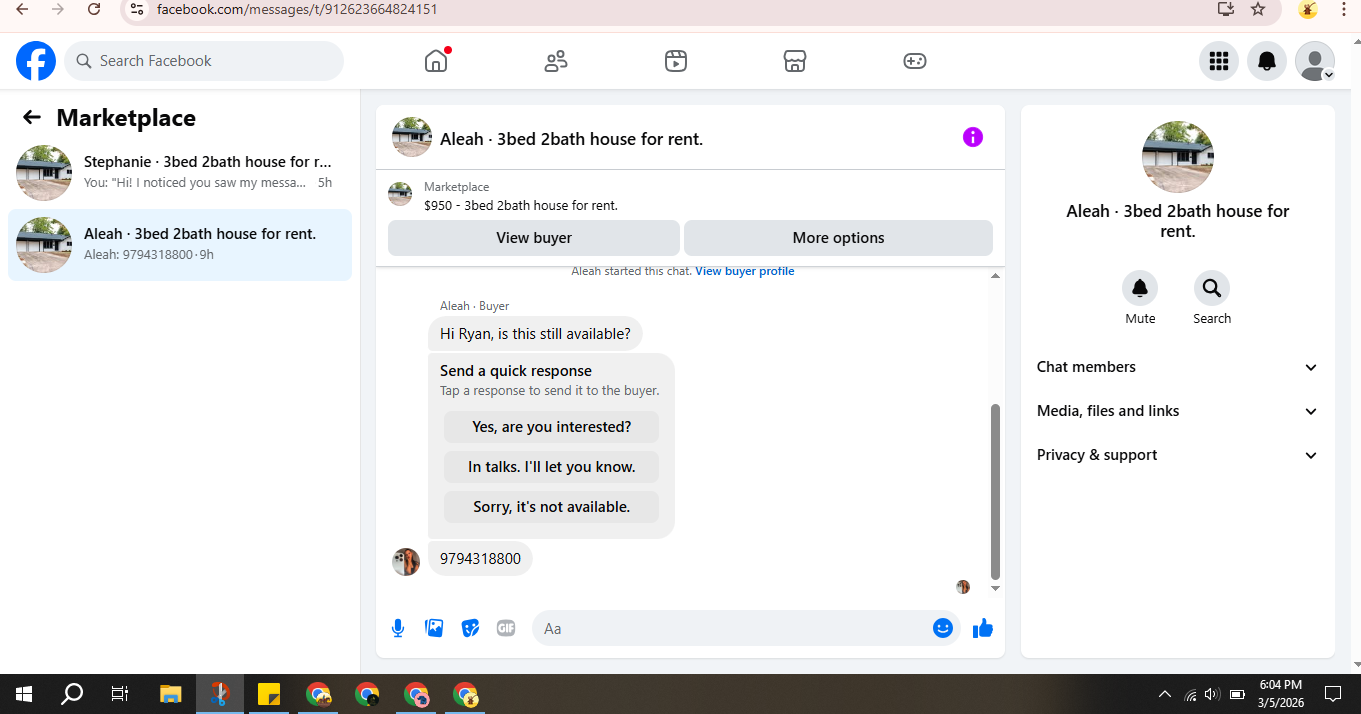Open the Friends icon in top navigation
This screenshot has width=1361, height=714.
pyautogui.click(x=556, y=61)
